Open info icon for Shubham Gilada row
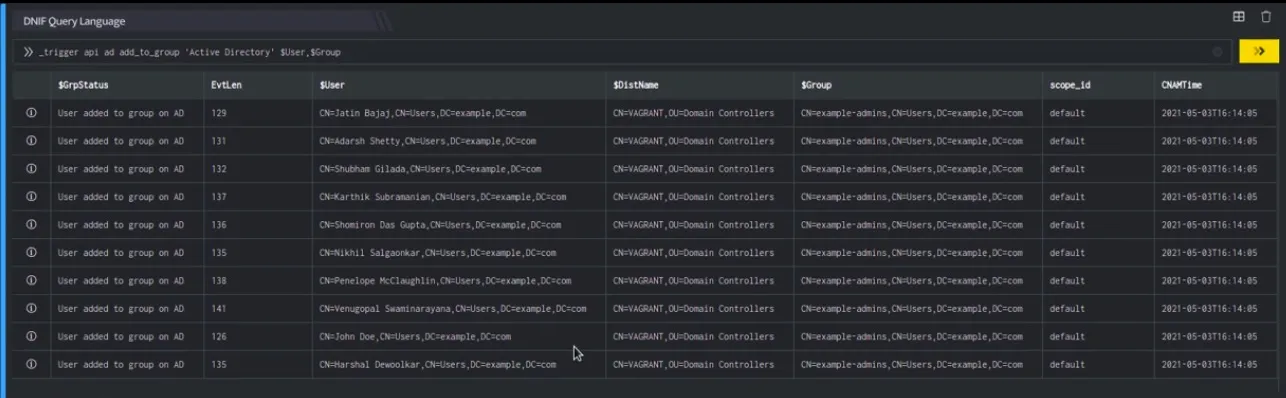The image size is (1286, 398). click(x=31, y=169)
